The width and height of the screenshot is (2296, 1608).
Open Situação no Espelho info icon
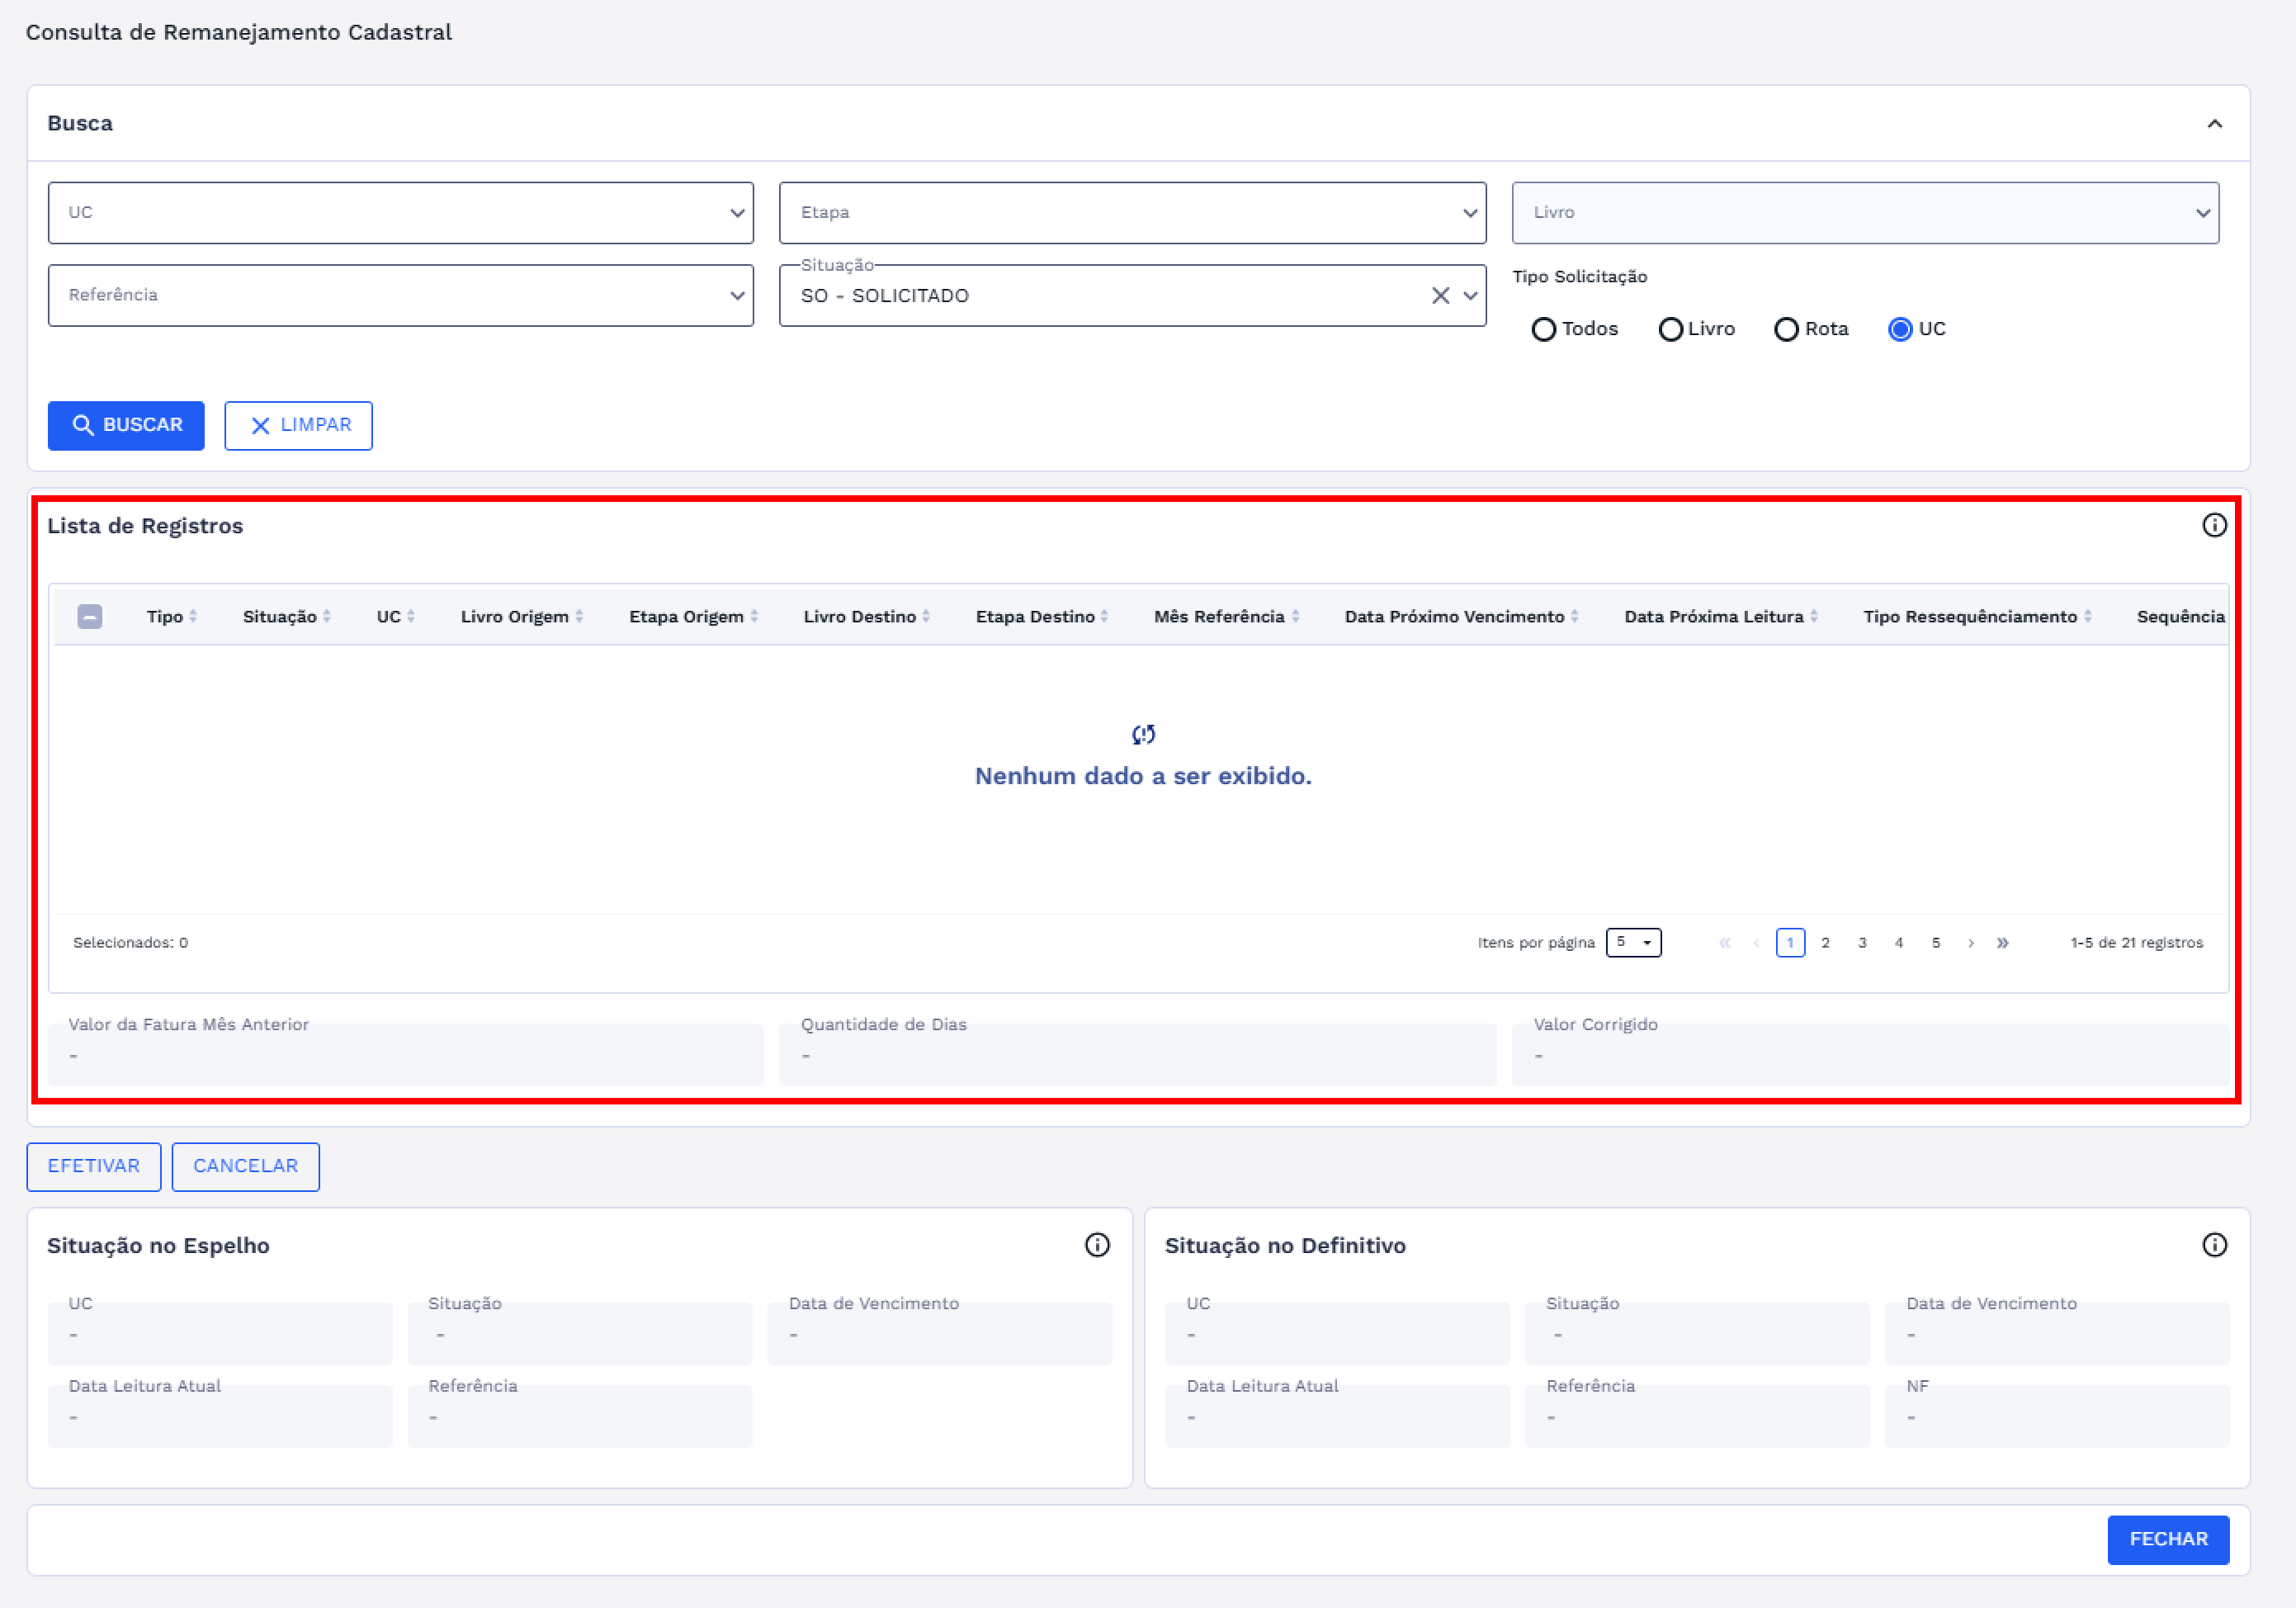click(x=1097, y=1245)
